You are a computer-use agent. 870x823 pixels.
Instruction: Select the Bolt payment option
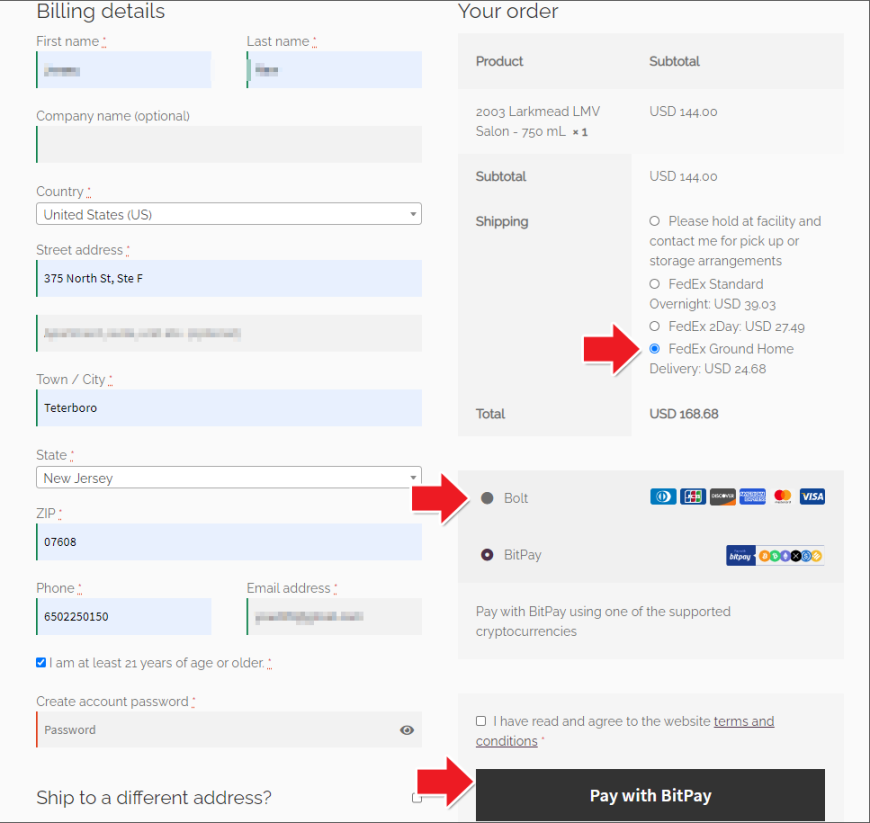click(x=487, y=498)
